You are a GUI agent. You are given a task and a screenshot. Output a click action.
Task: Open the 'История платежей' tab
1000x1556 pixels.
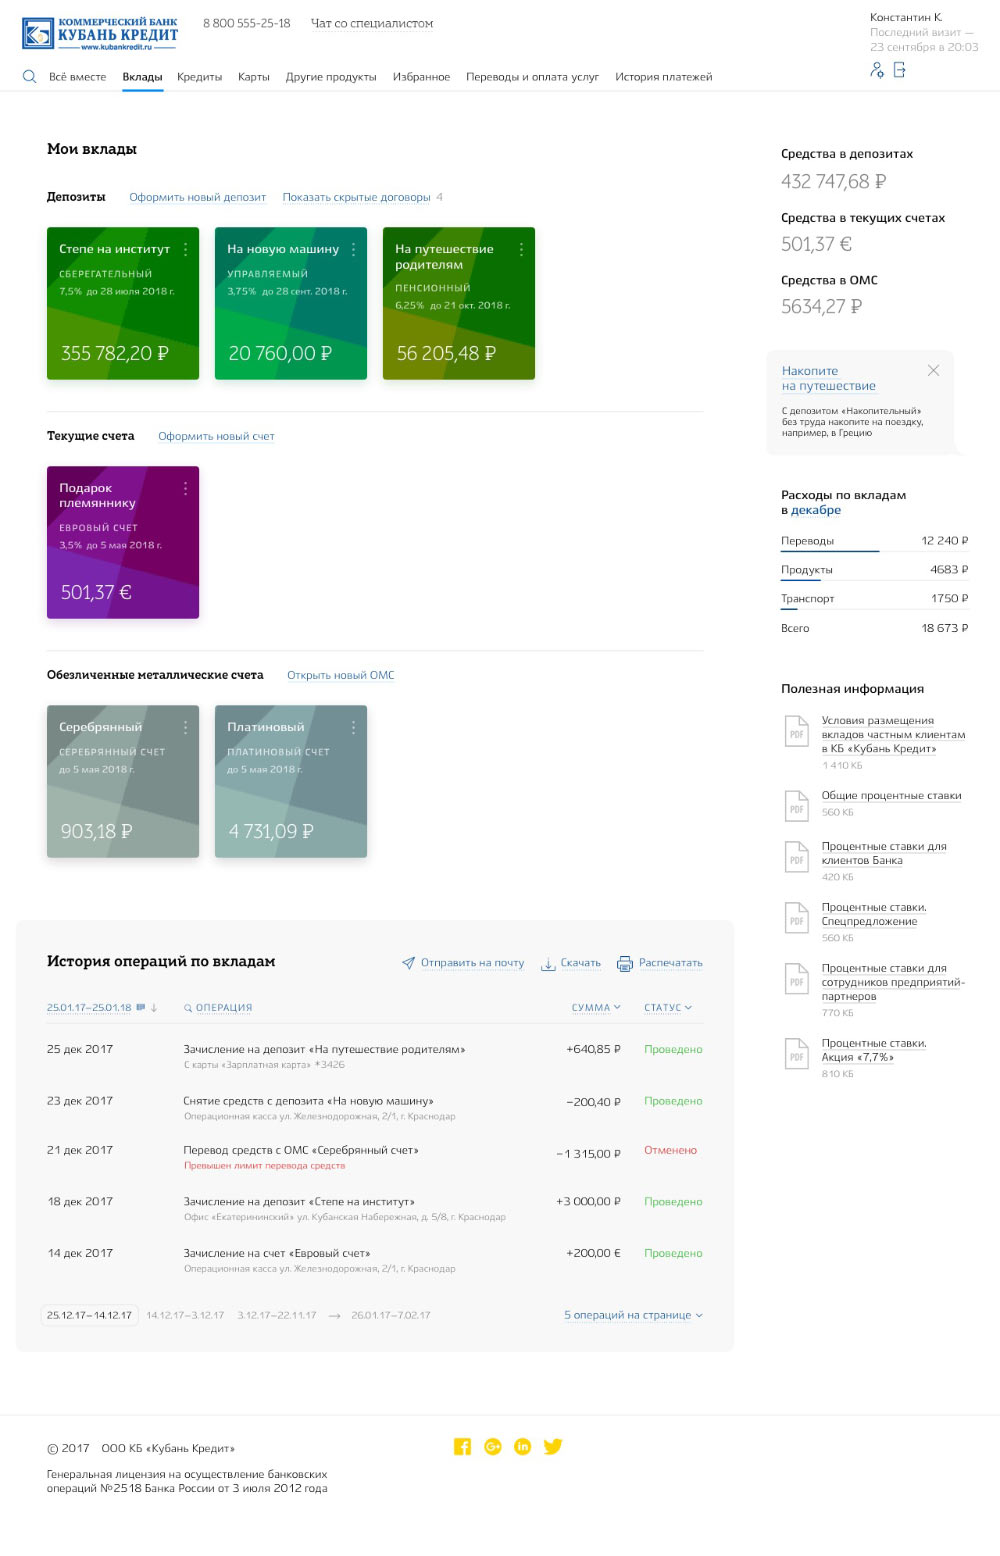pyautogui.click(x=663, y=77)
